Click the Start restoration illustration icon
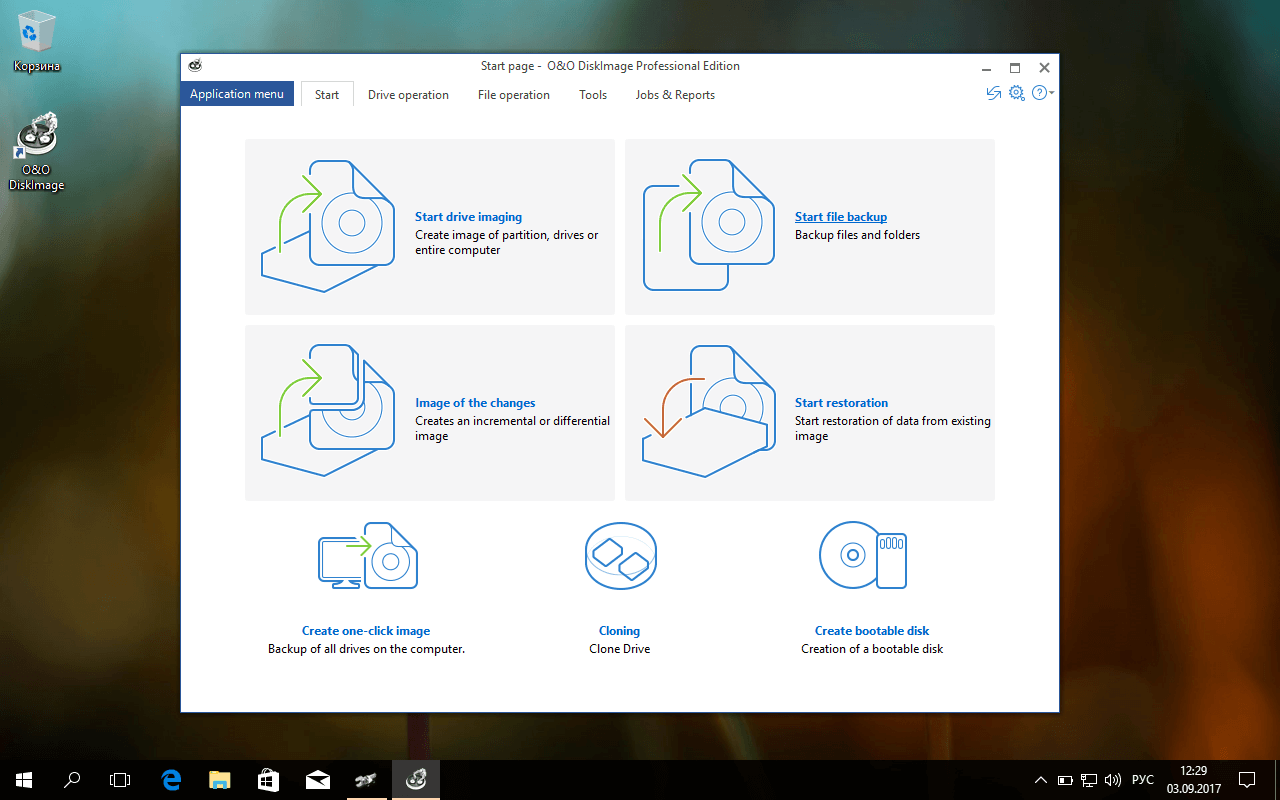 (x=708, y=411)
